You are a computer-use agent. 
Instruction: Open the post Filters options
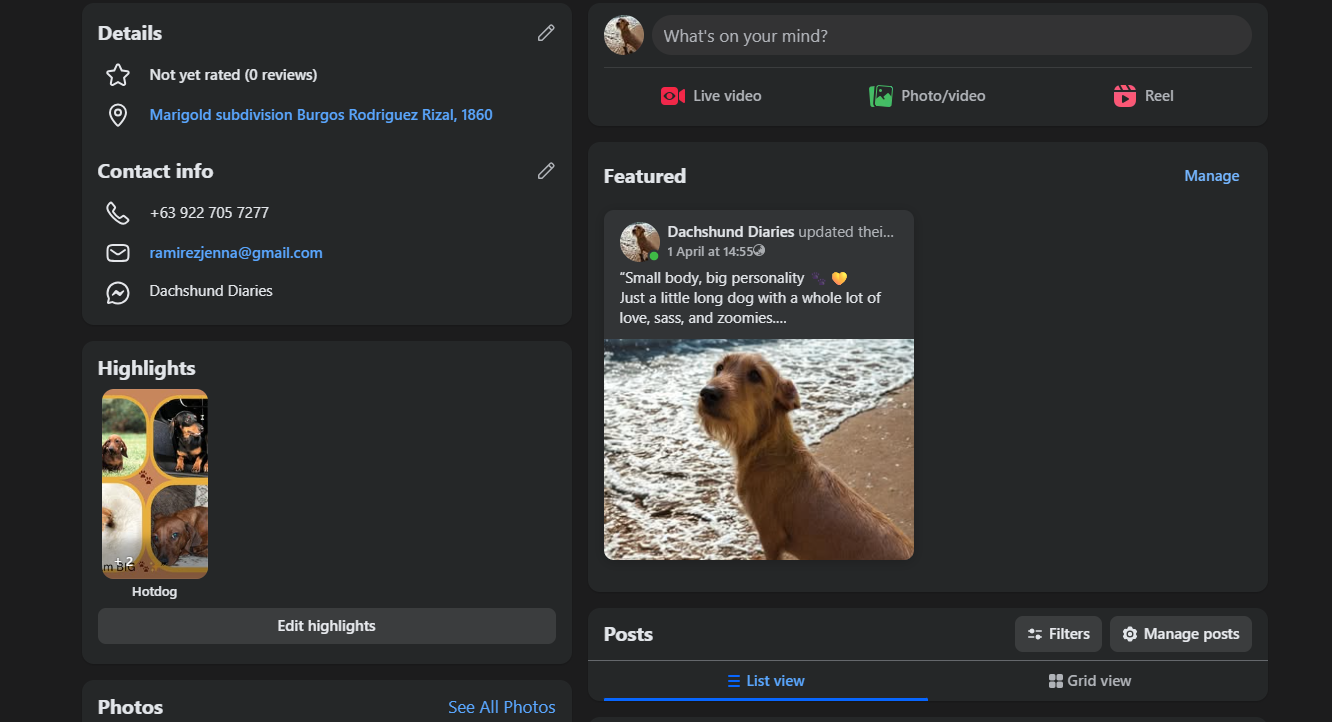coord(1058,634)
